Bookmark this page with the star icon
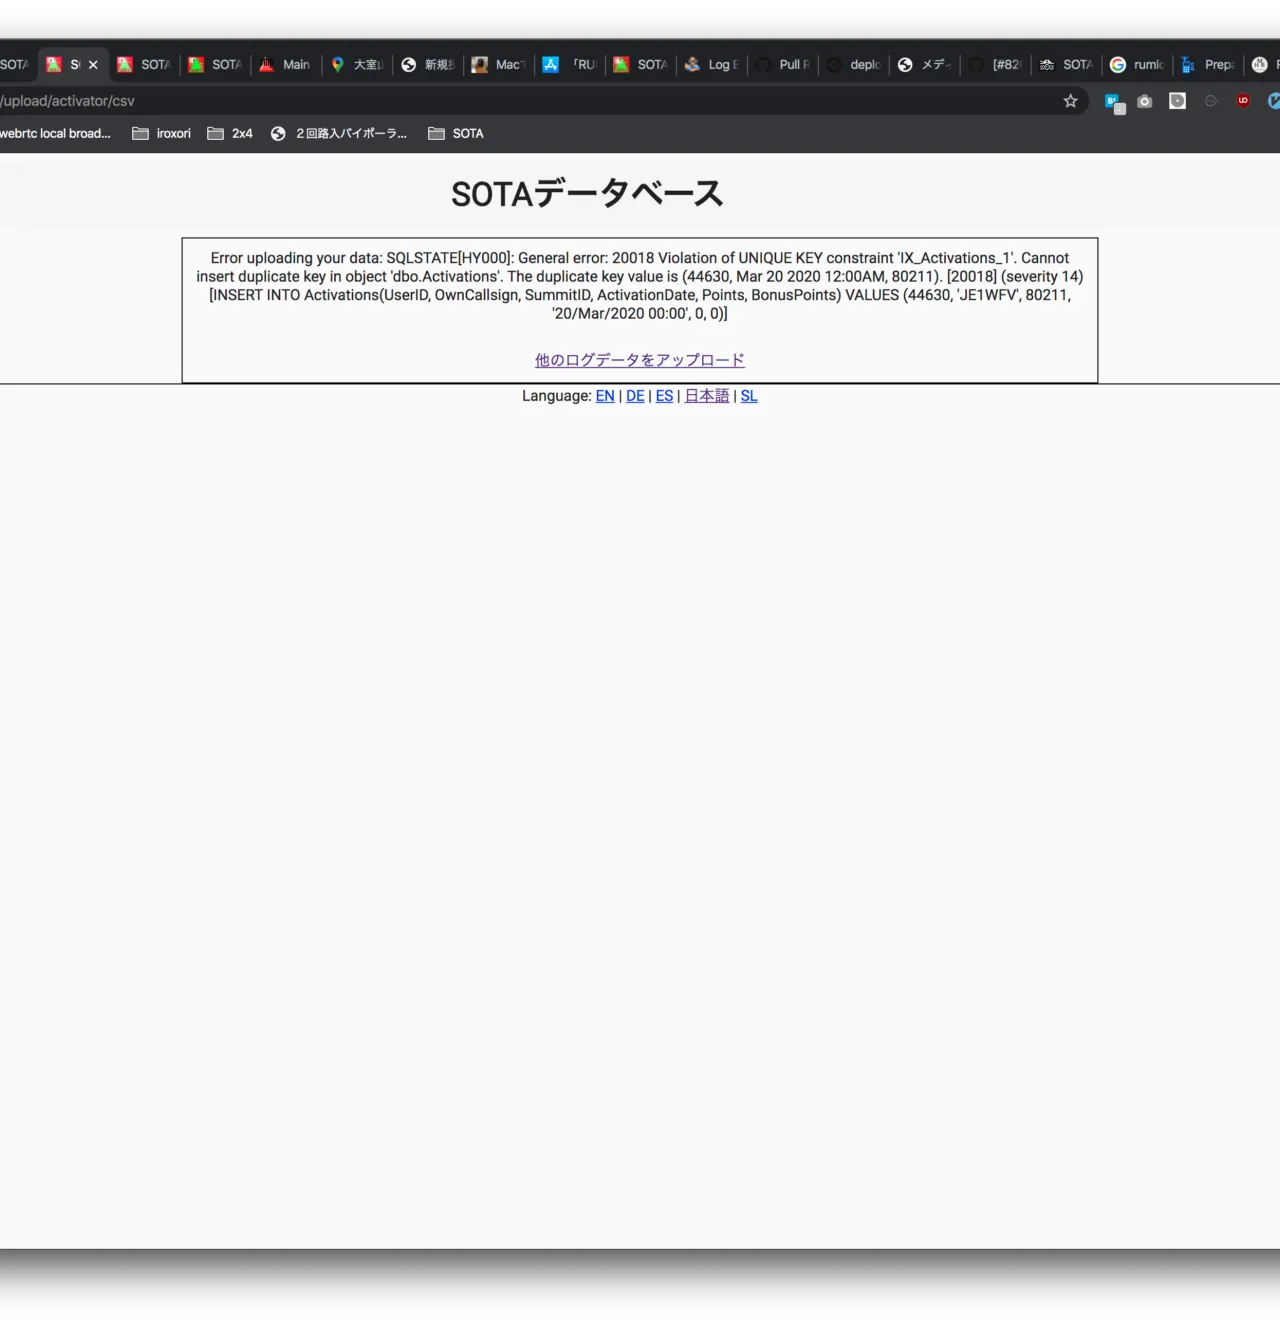The image size is (1280, 1325). click(x=1070, y=101)
